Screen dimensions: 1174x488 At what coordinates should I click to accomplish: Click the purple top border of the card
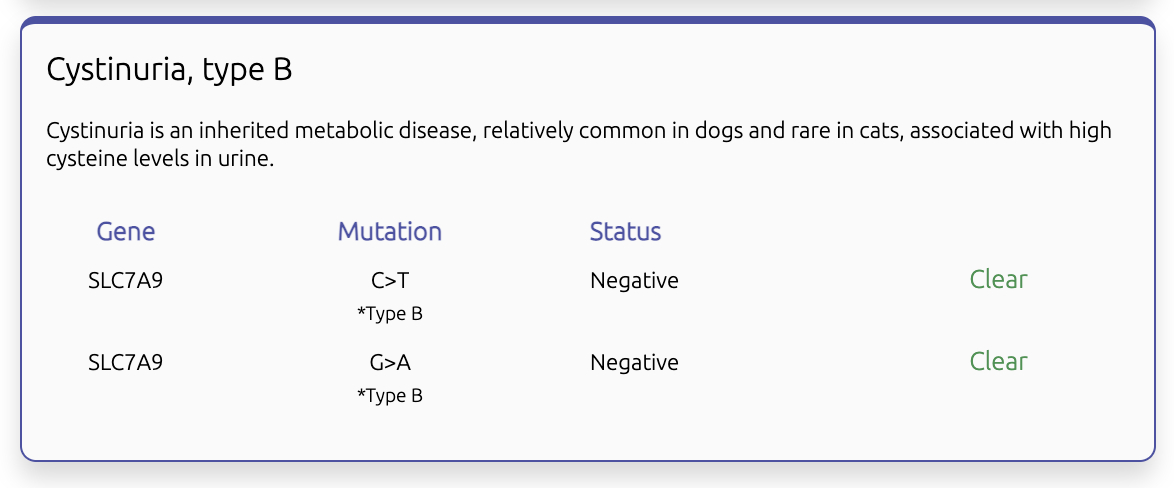pyautogui.click(x=587, y=20)
